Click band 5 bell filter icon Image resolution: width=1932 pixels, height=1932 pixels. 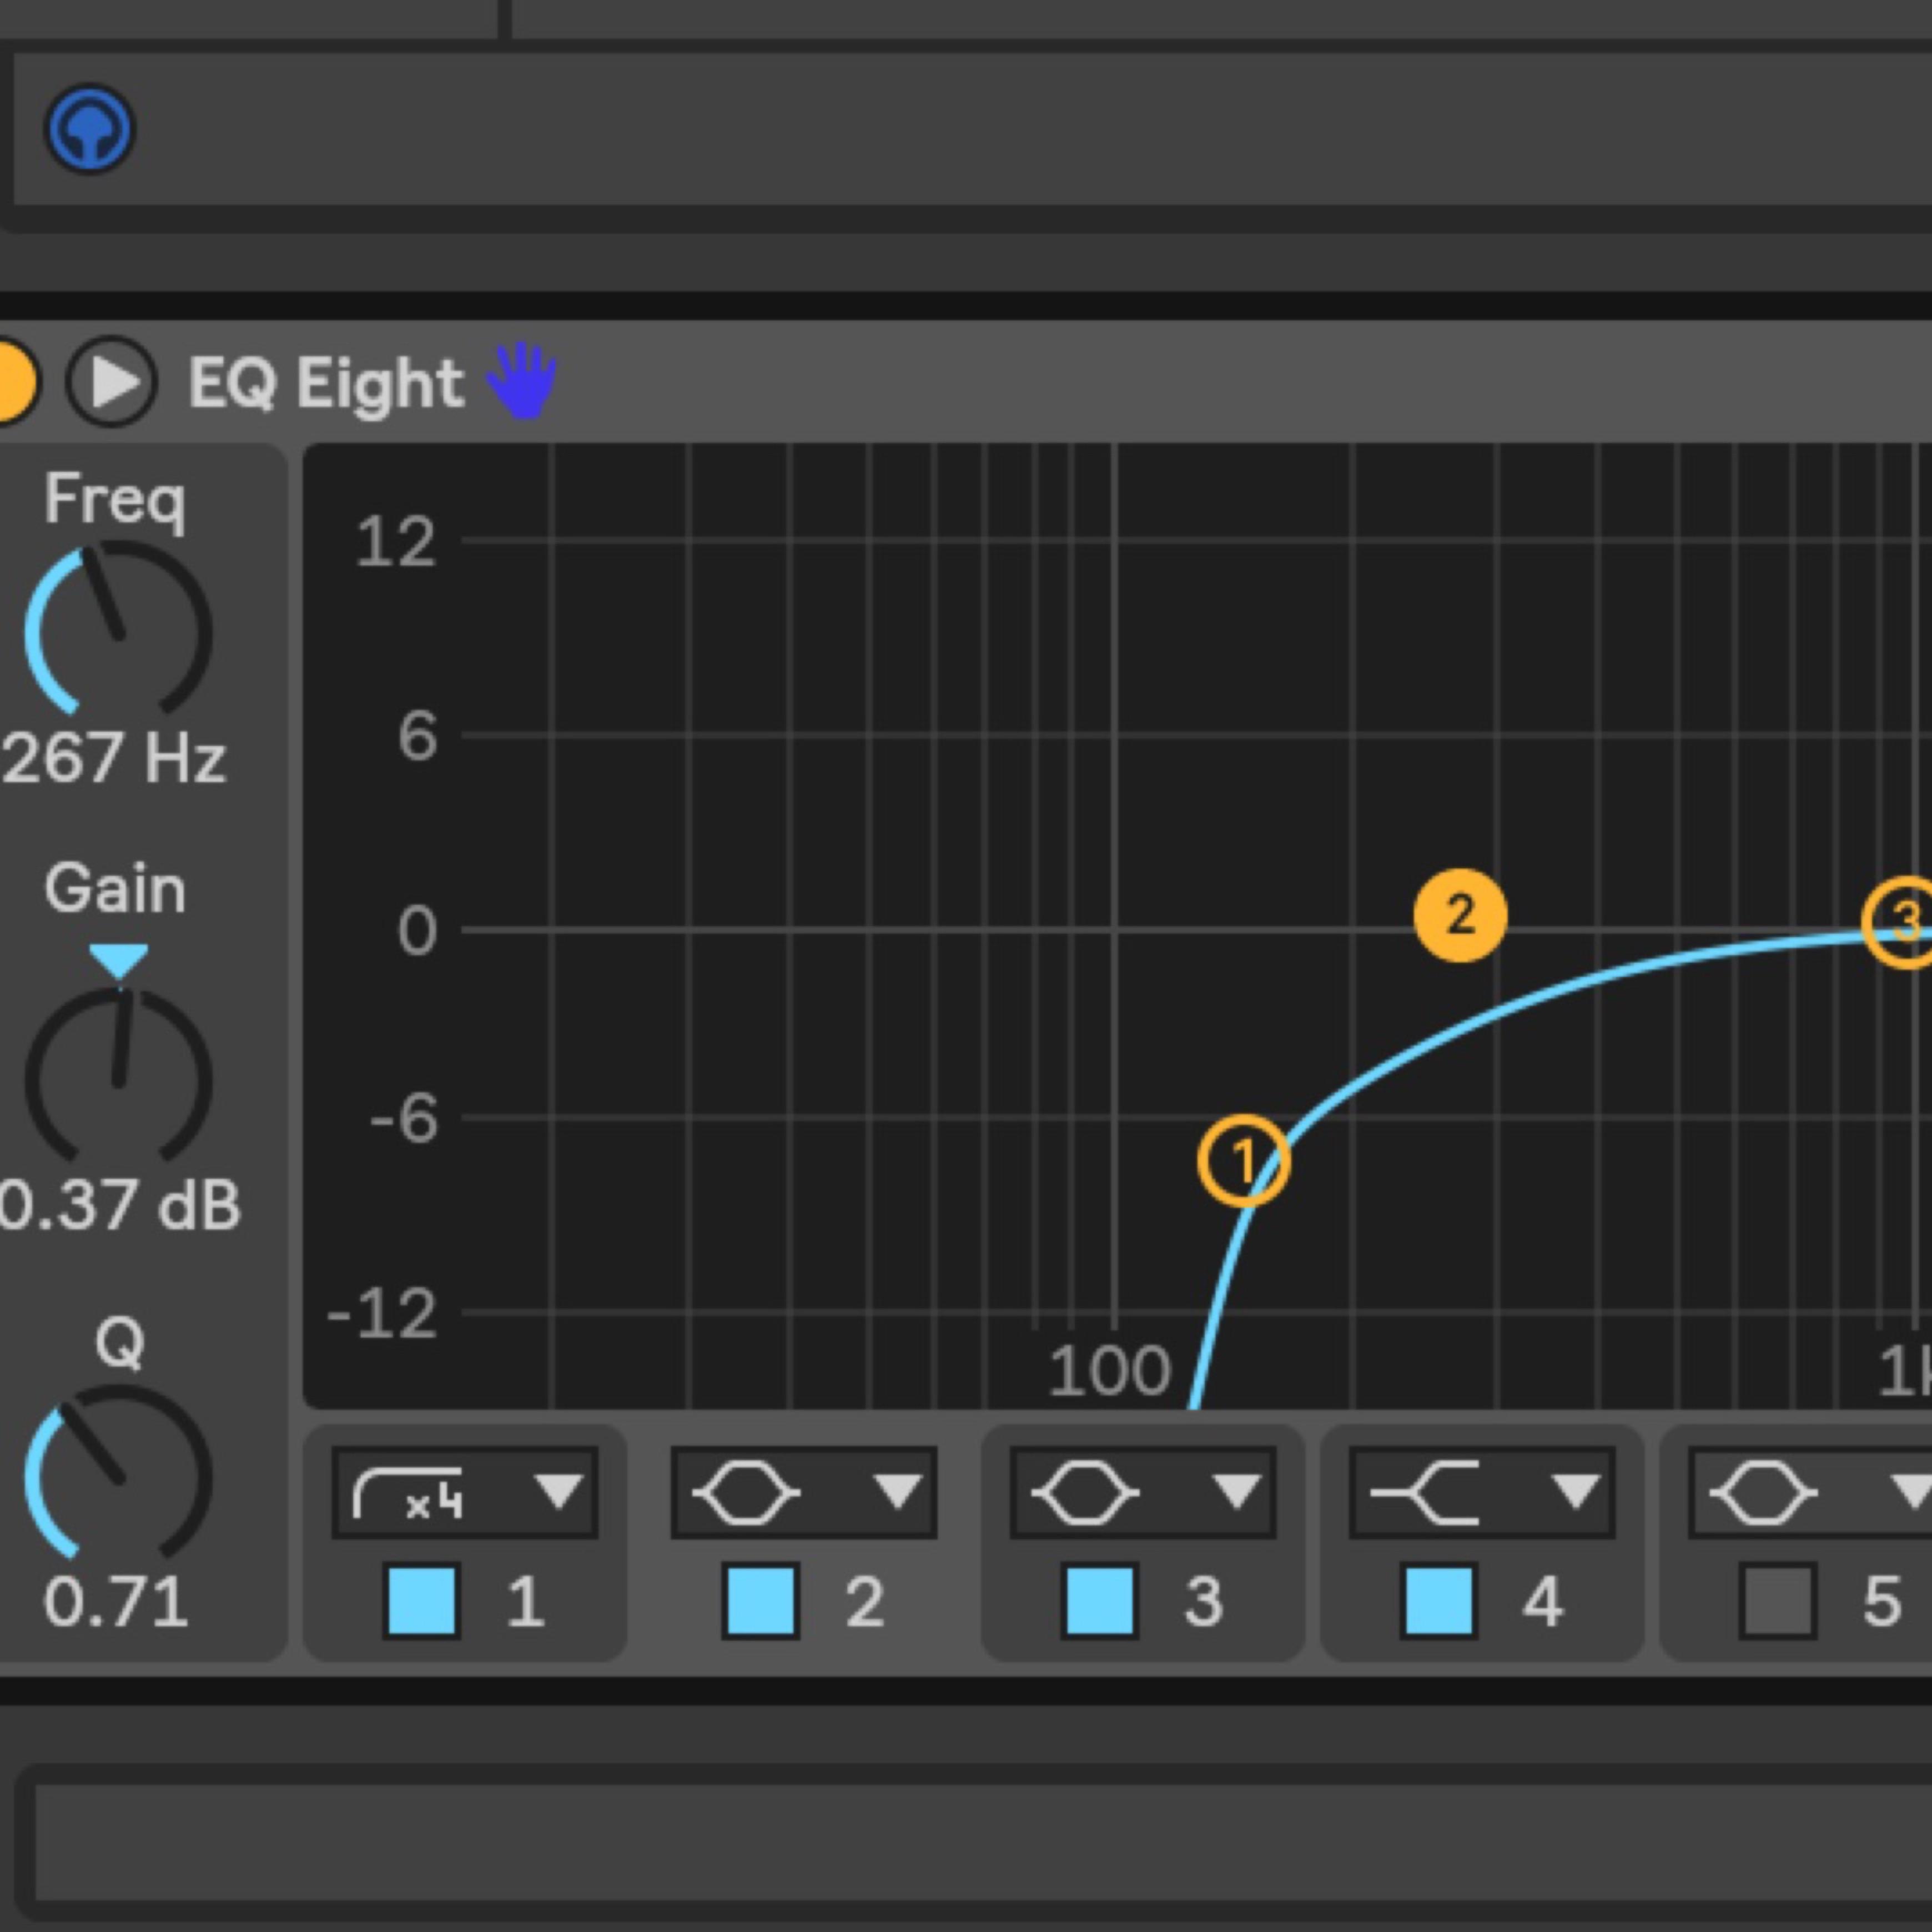[x=1763, y=1493]
